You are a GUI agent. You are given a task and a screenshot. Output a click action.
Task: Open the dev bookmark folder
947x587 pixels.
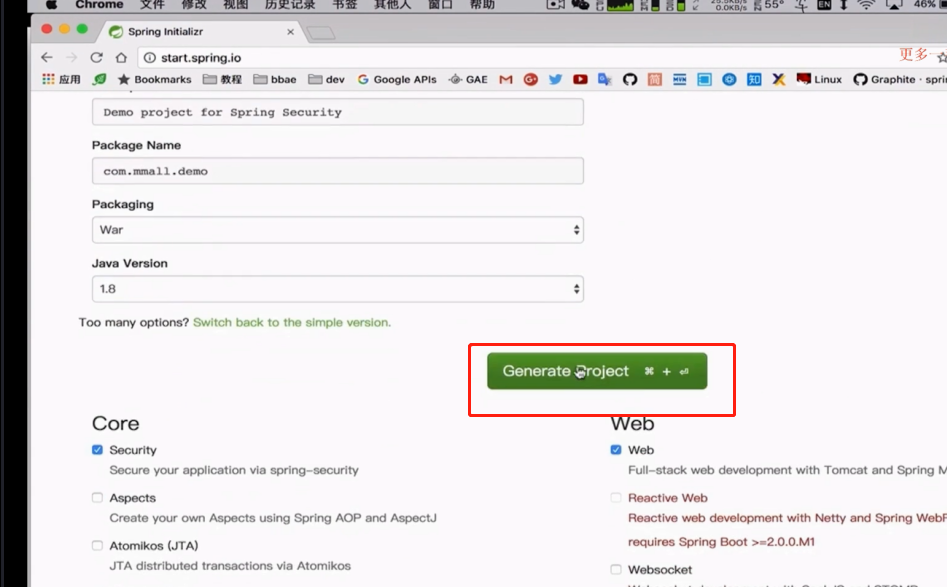coord(326,79)
